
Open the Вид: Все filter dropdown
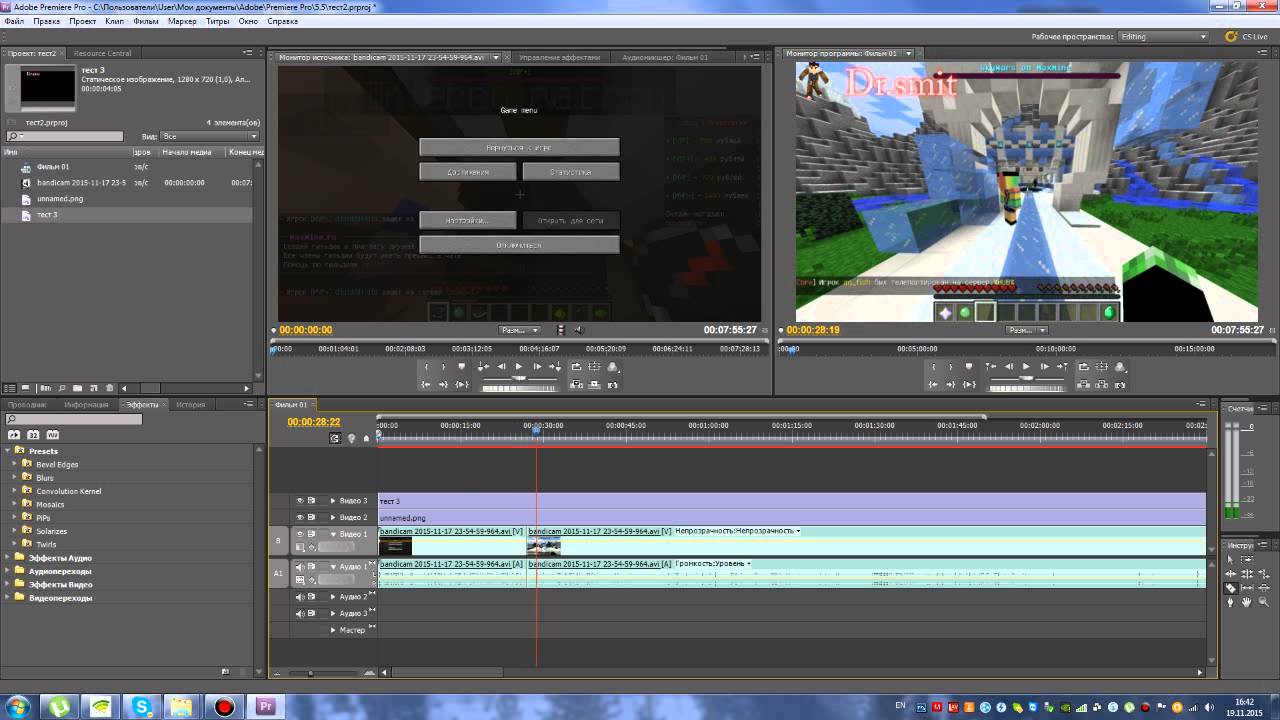pos(210,136)
